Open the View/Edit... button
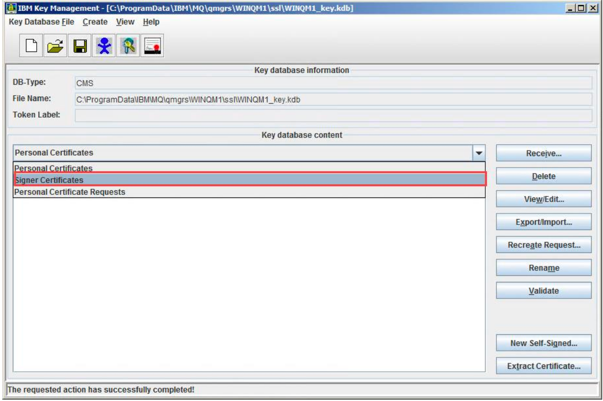This screenshot has height=401, width=603. coord(543,199)
